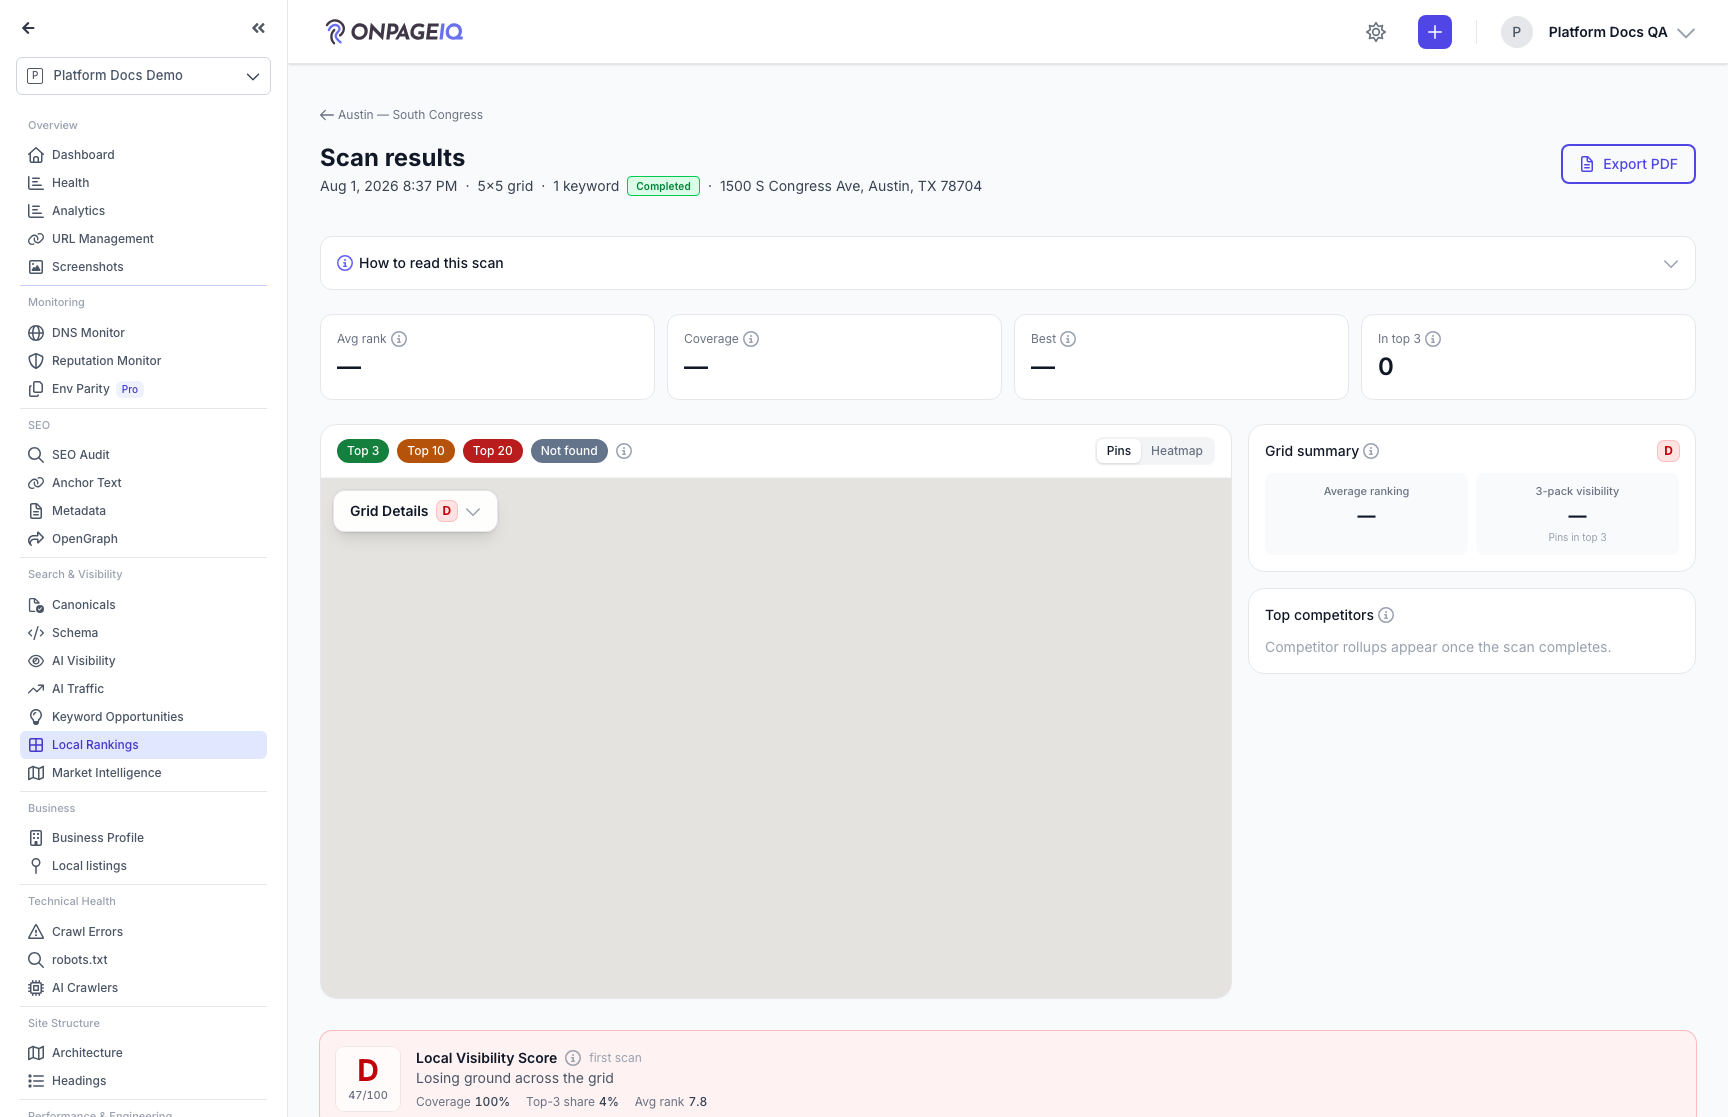Toggle the Top 3 legend filter
The width and height of the screenshot is (1728, 1117).
pos(363,451)
